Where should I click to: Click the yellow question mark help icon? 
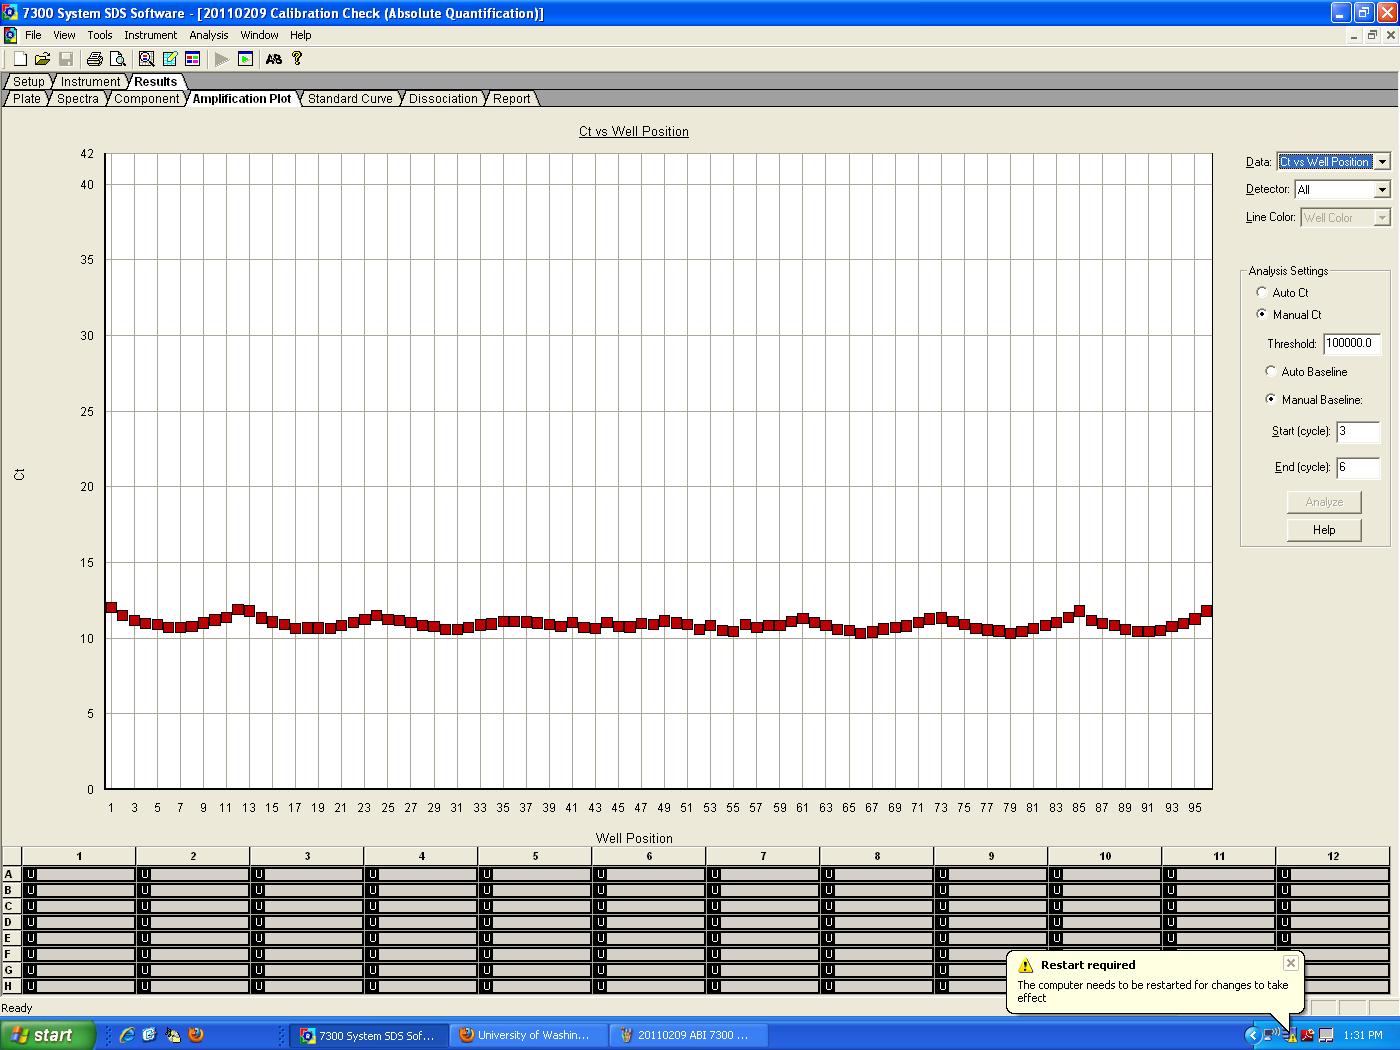[297, 59]
